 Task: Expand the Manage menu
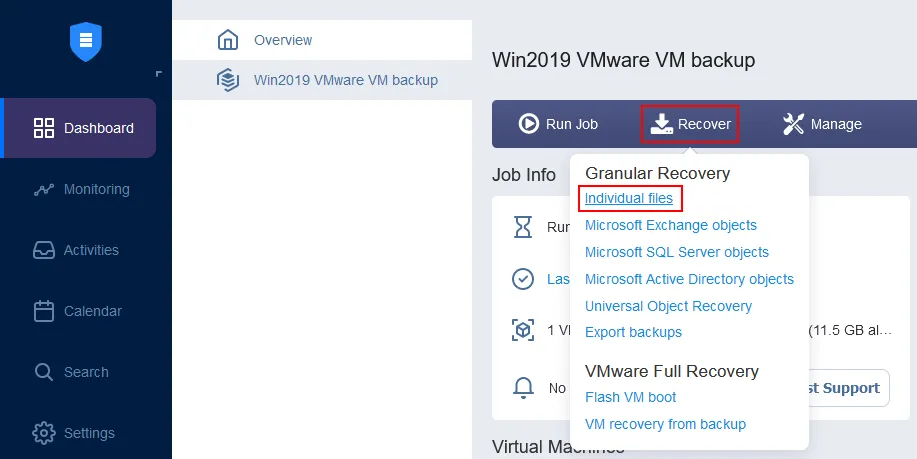click(x=822, y=124)
